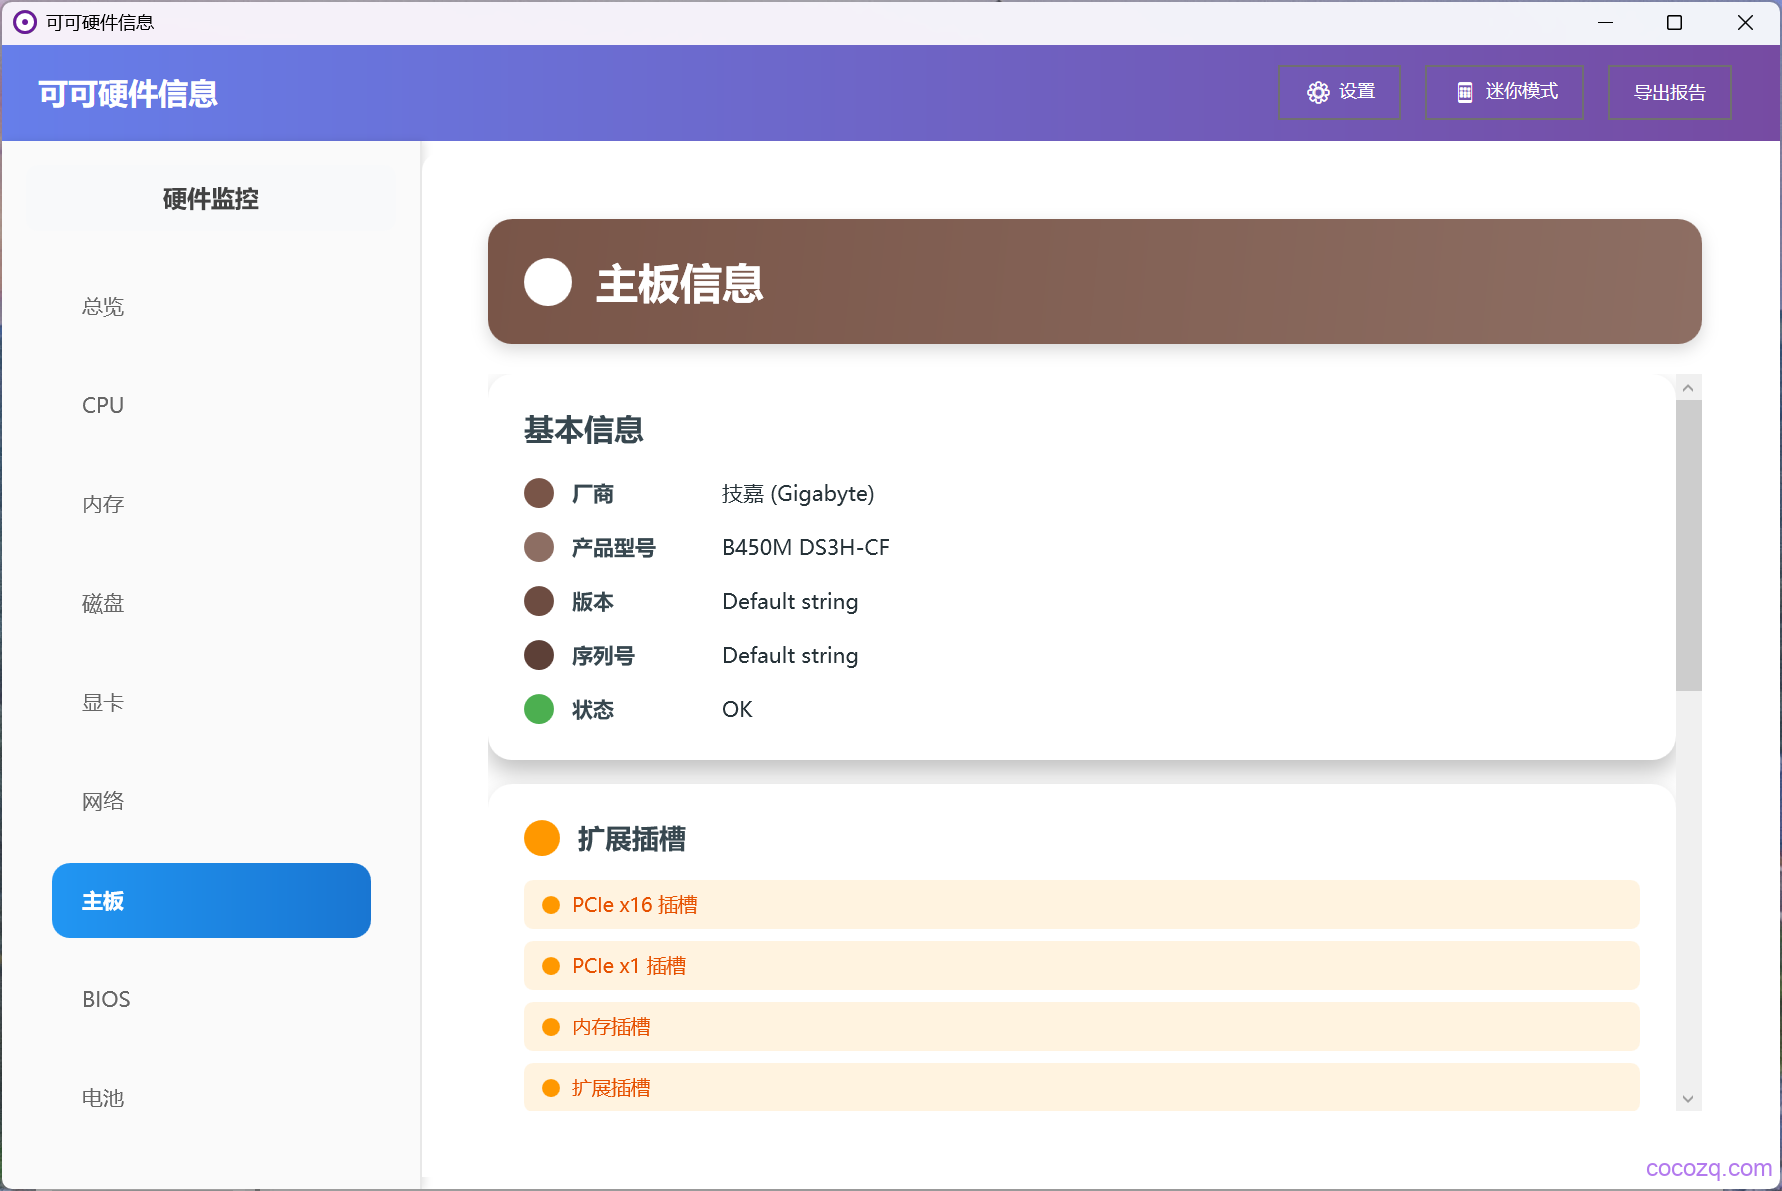Click the 主板信息 banner title
Viewport: 1782px width, 1191px height.
pos(680,284)
